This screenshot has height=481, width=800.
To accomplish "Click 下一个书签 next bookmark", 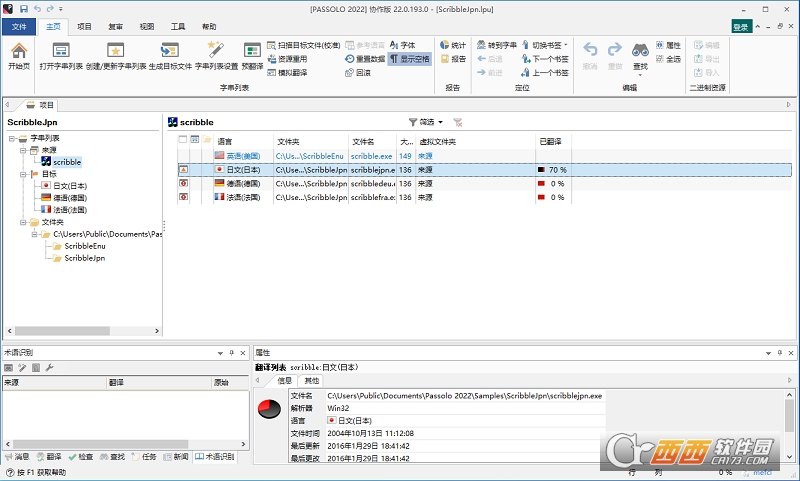I will [545, 59].
